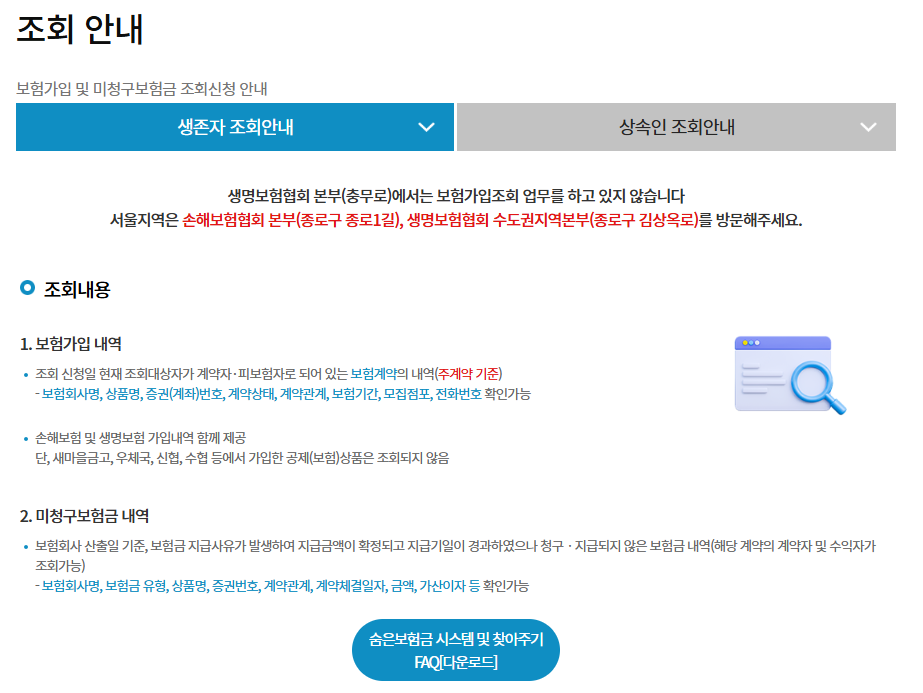Image resolution: width=923 pixels, height=693 pixels.
Task: Click the 보험가입 및 미청구보험금 조회신청 안내 subtitle
Action: (142, 88)
